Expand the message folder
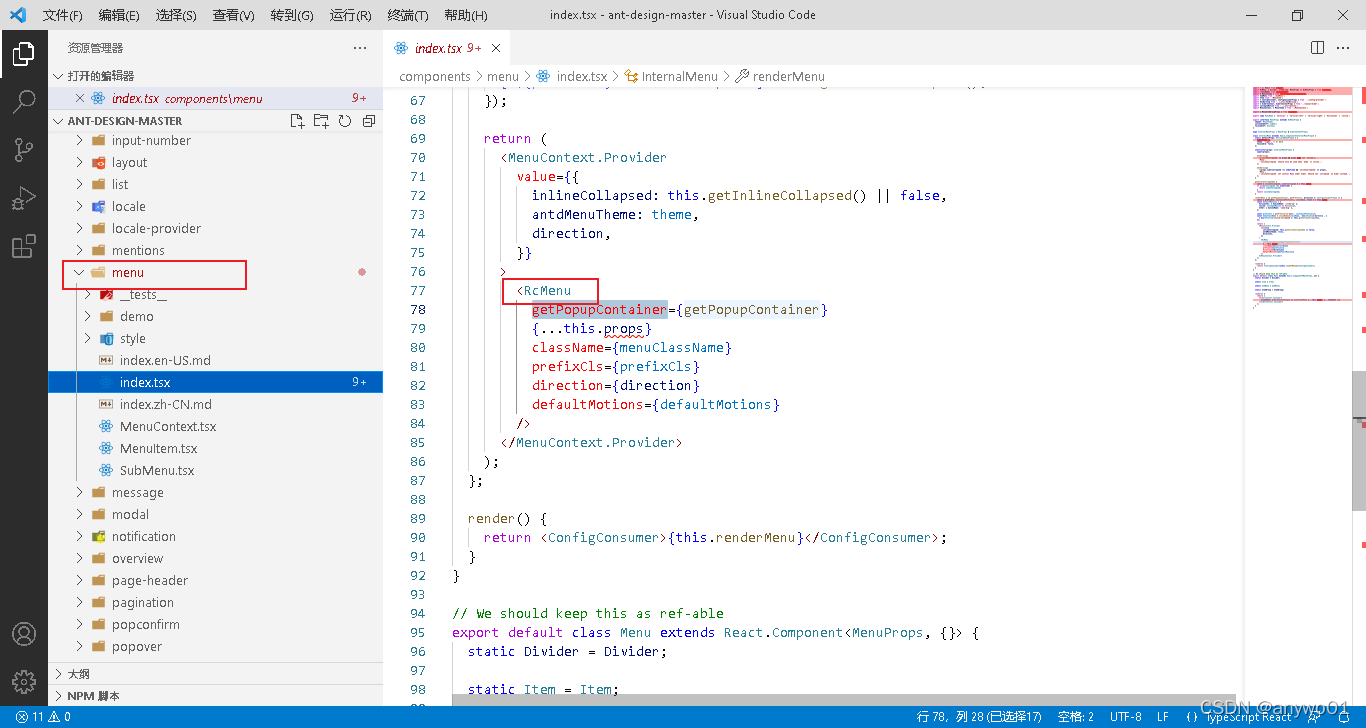The height and width of the screenshot is (728, 1366). pyautogui.click(x=215, y=493)
